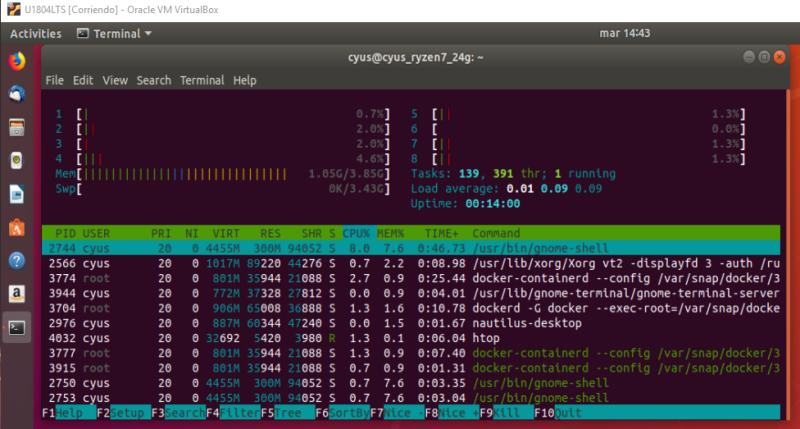Click F3 Search in htop footer
The width and height of the screenshot is (800, 429).
179,413
